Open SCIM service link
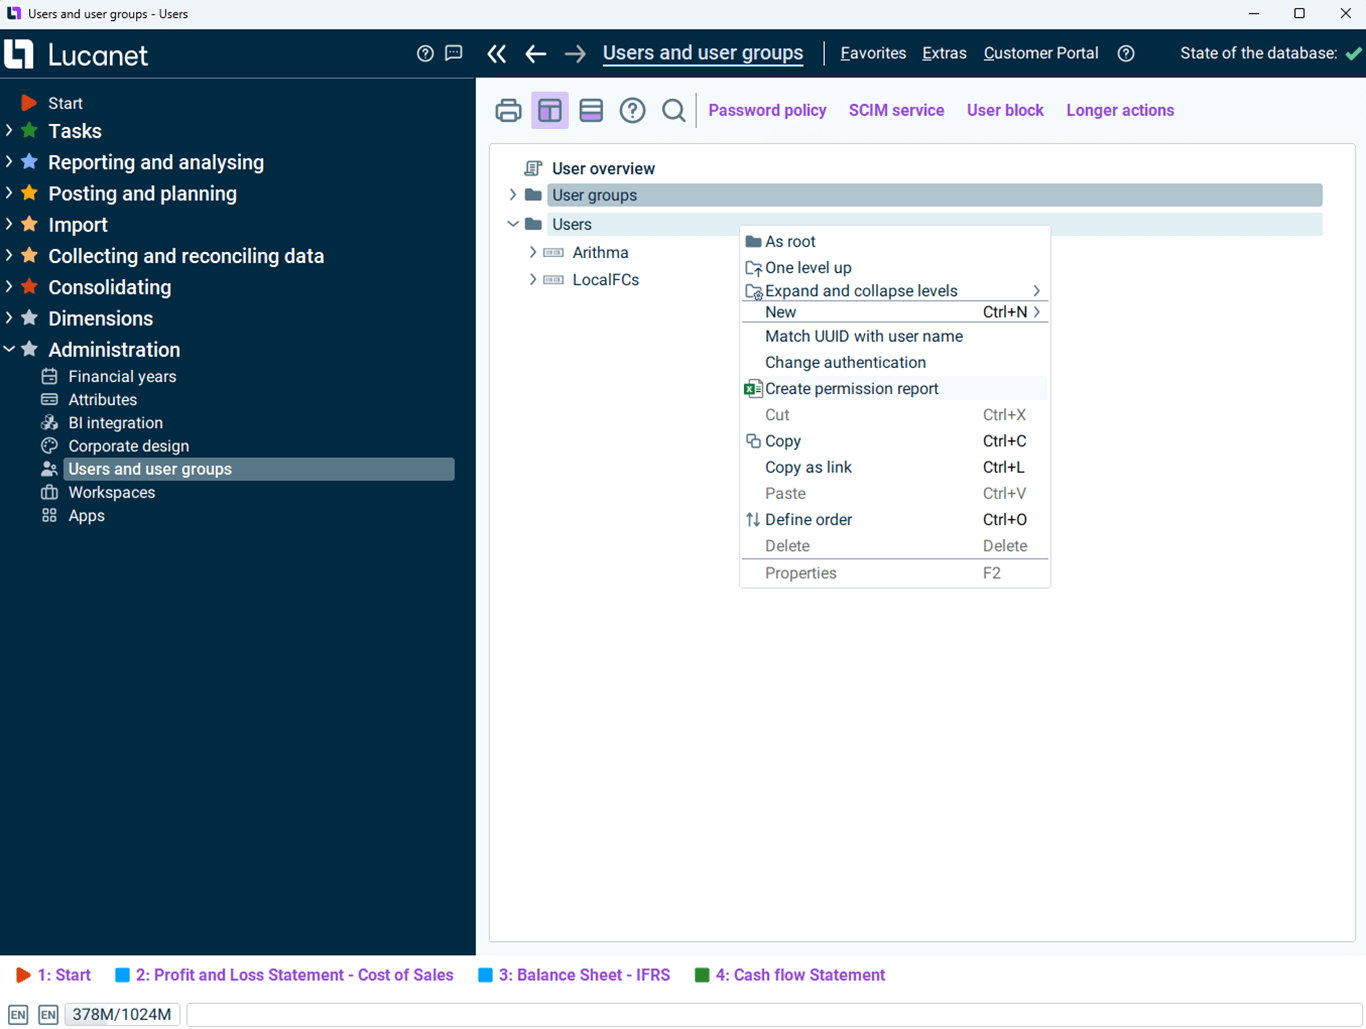This screenshot has width=1366, height=1029. click(896, 110)
